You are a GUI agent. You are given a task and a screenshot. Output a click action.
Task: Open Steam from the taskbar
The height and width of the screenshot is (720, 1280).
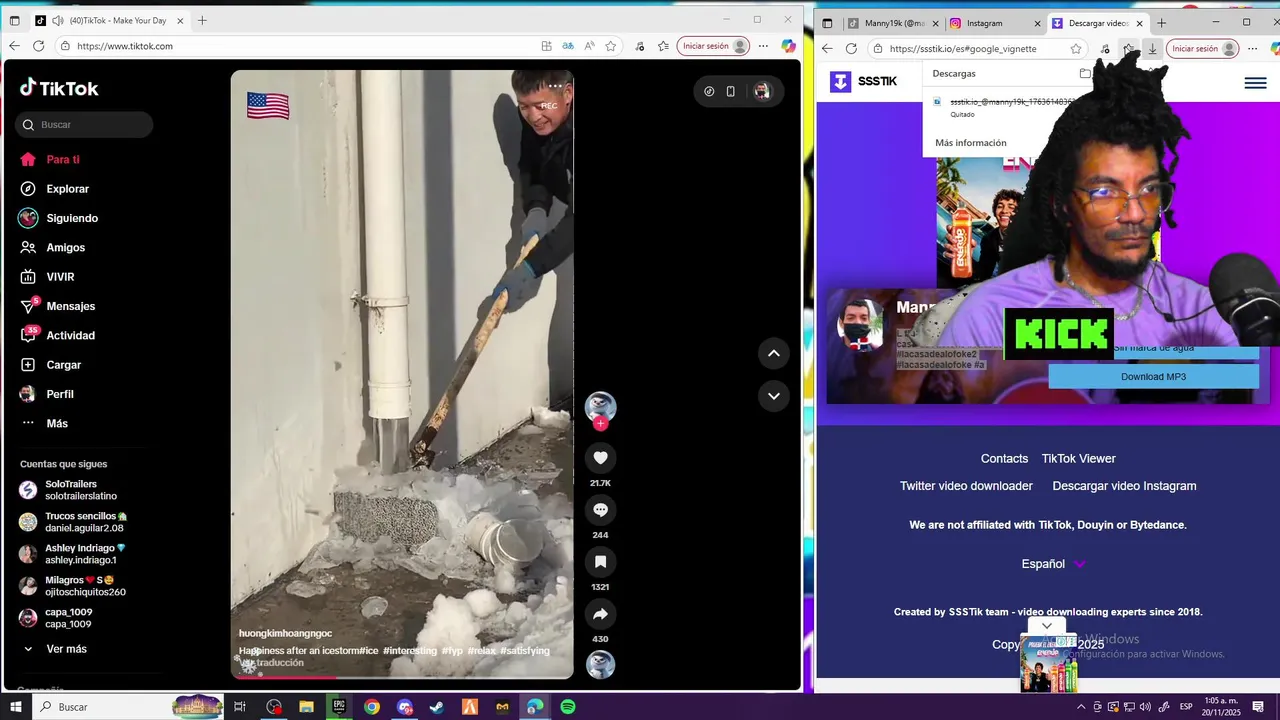(437, 707)
